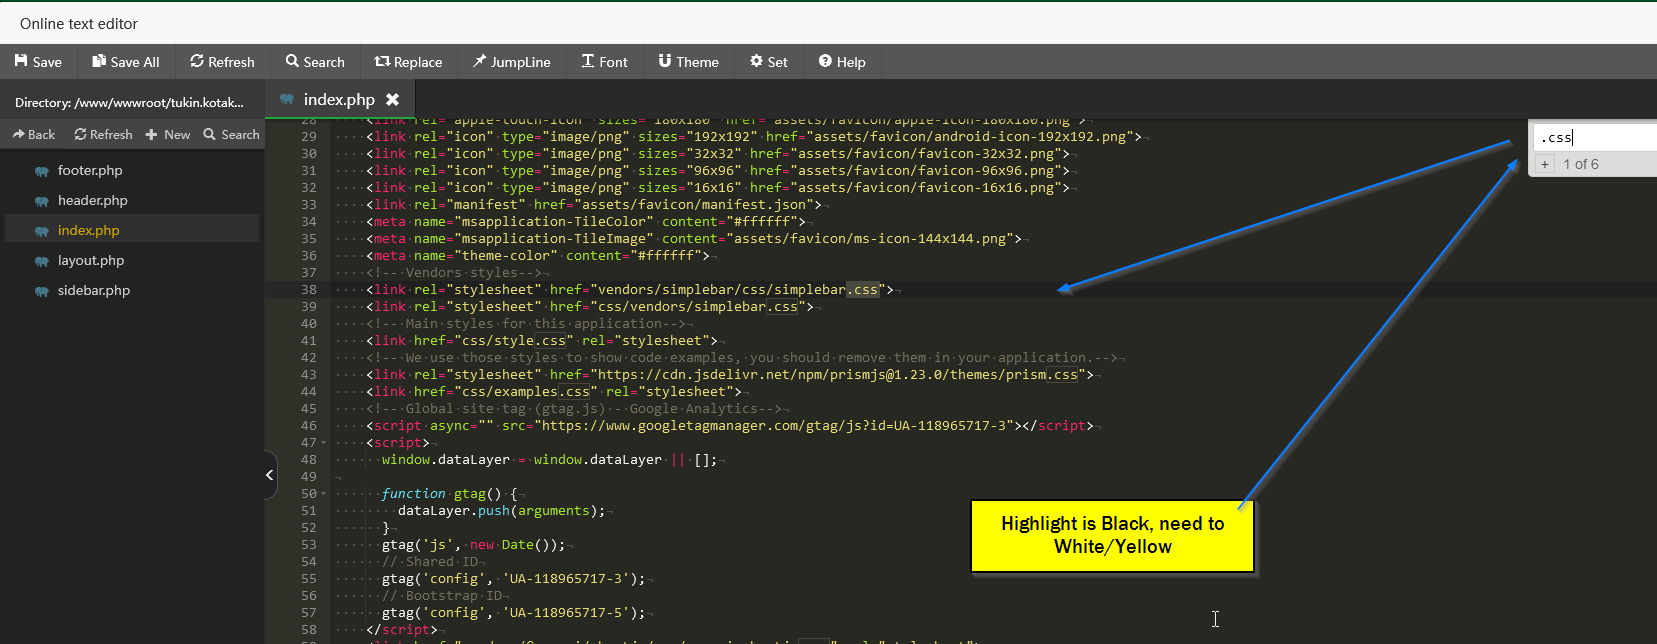The image size is (1657, 644).
Task: Expand search box options with the plus button
Action: click(x=1545, y=164)
